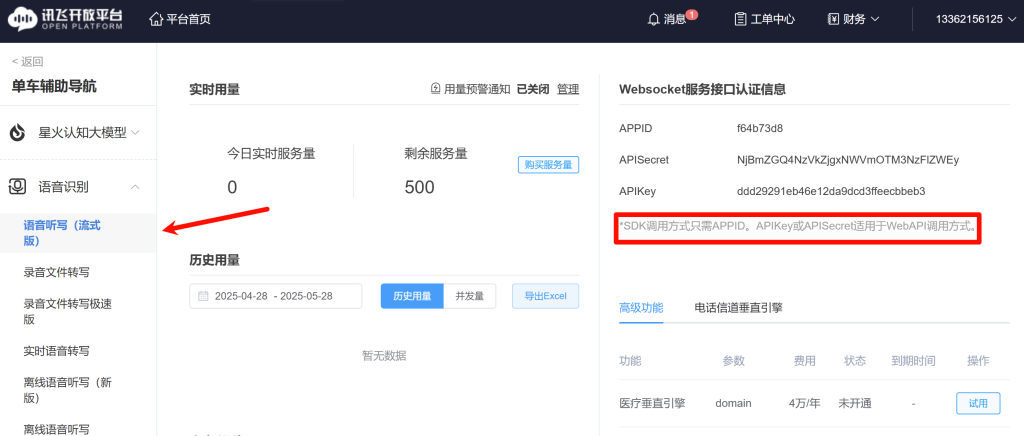Collapse the 语音识别 section
This screenshot has width=1024, height=436.
coord(135,187)
